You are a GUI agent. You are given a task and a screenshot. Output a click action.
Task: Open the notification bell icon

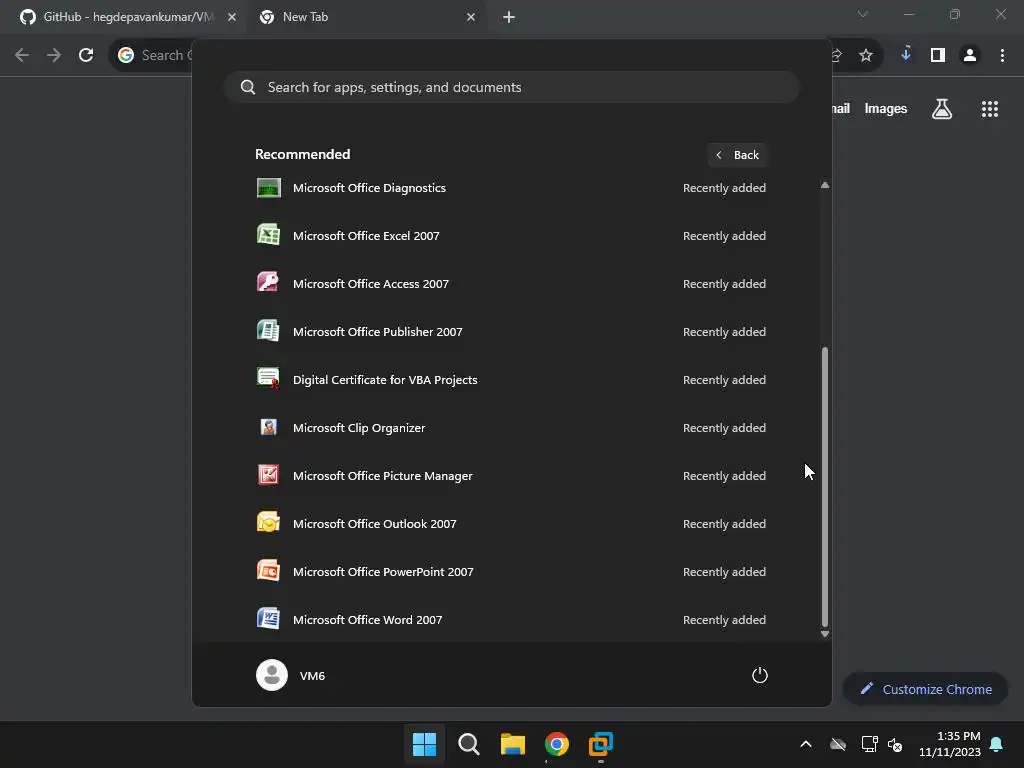point(997,744)
